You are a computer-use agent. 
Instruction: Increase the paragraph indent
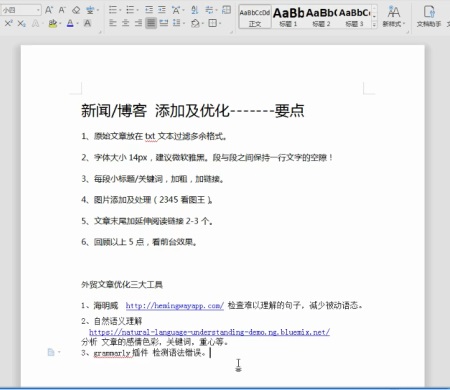[162, 10]
